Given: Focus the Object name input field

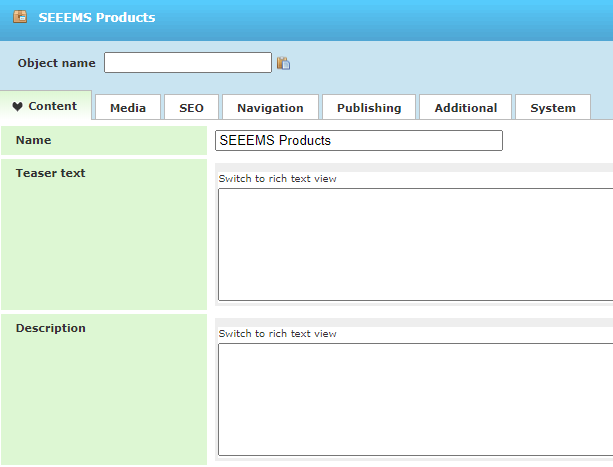Looking at the screenshot, I should point(188,63).
